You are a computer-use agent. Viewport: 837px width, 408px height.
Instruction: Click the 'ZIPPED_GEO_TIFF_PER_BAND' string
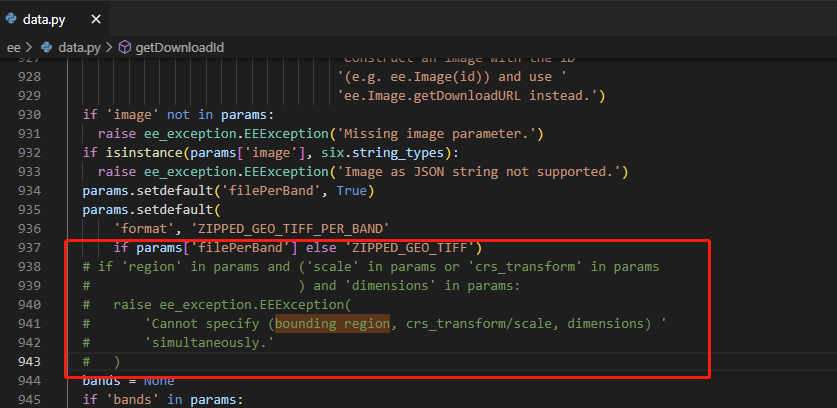coord(290,229)
